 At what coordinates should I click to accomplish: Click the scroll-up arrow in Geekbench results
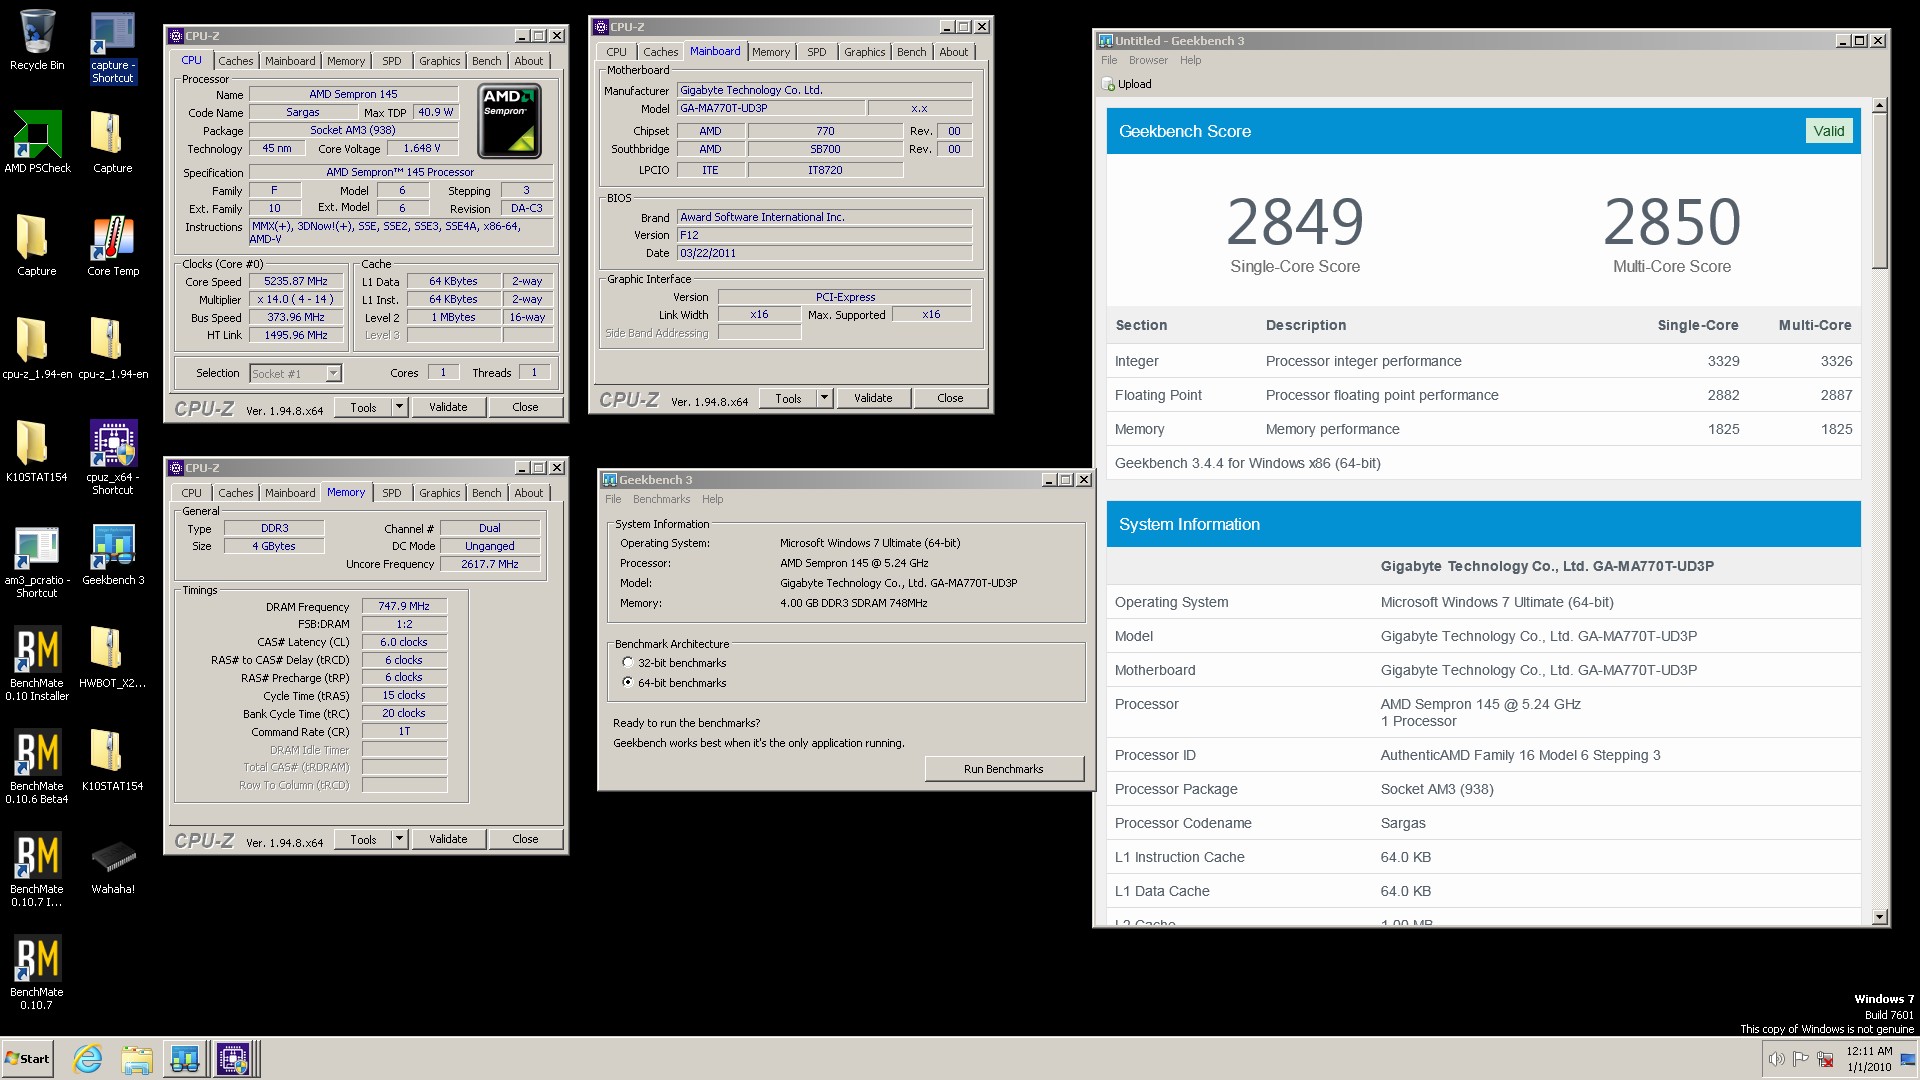click(x=1880, y=105)
